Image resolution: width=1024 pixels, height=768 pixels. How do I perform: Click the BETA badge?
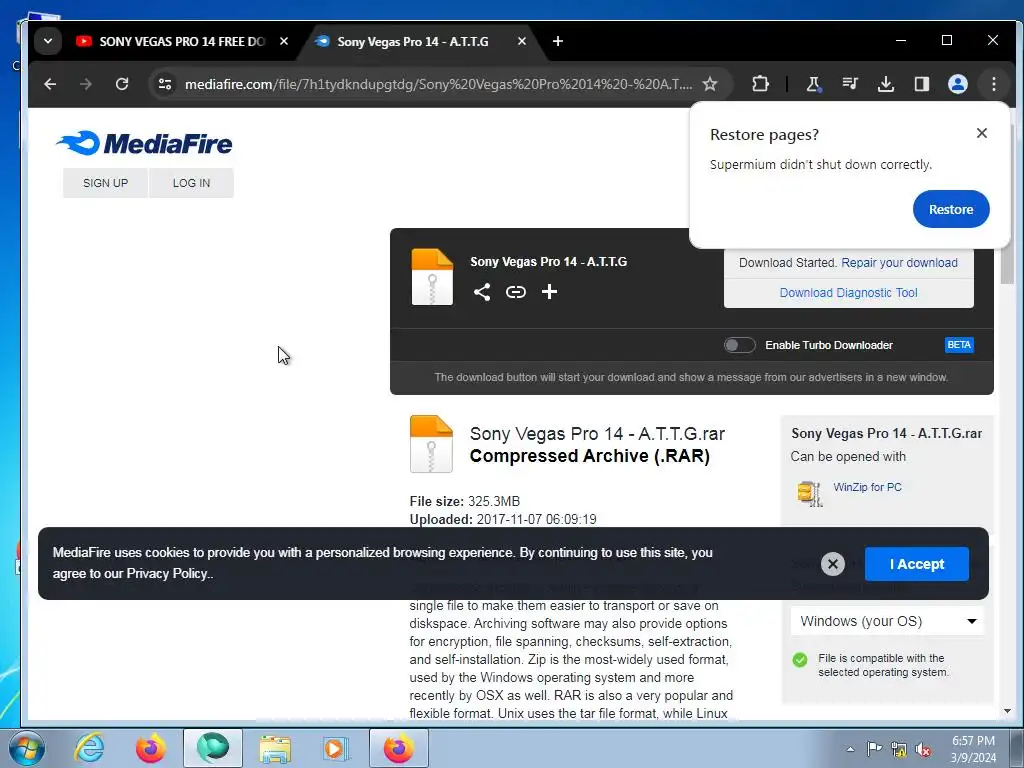coord(959,345)
